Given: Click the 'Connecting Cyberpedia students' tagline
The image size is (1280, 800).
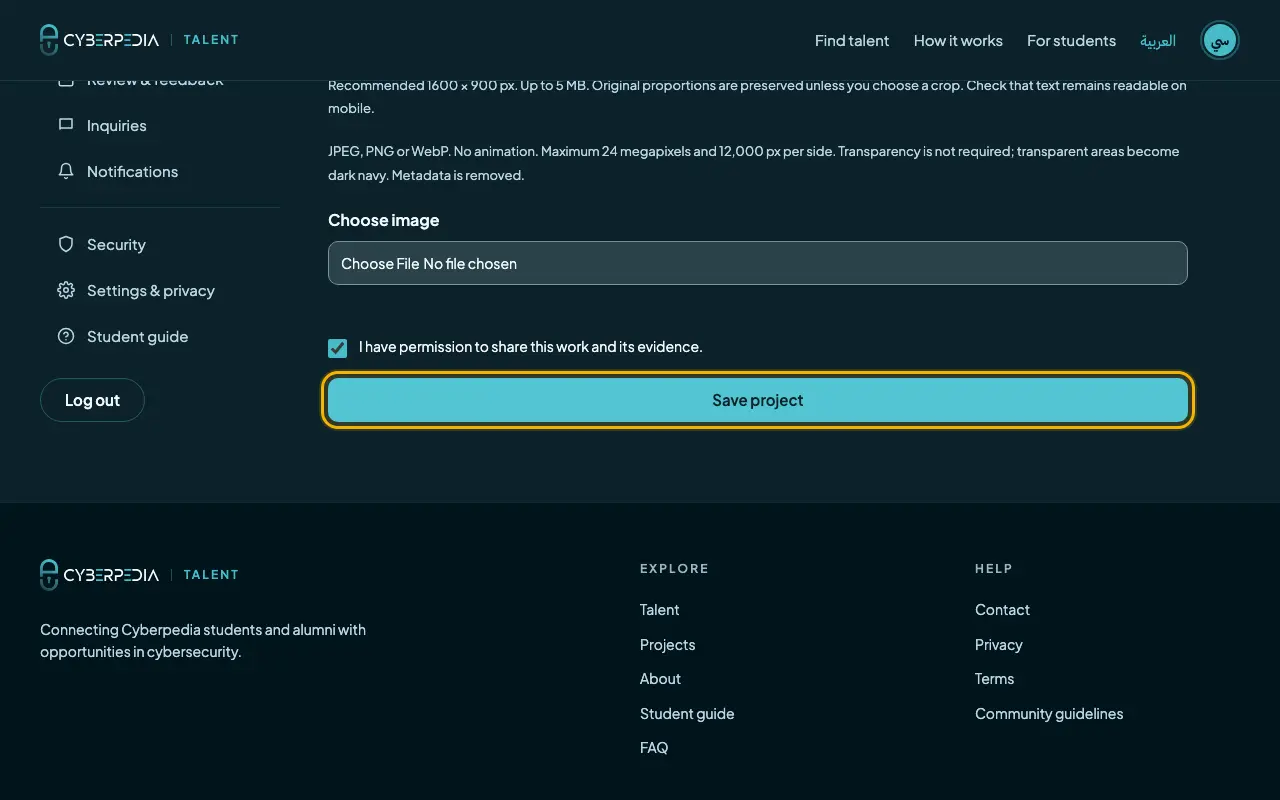Looking at the screenshot, I should (203, 641).
